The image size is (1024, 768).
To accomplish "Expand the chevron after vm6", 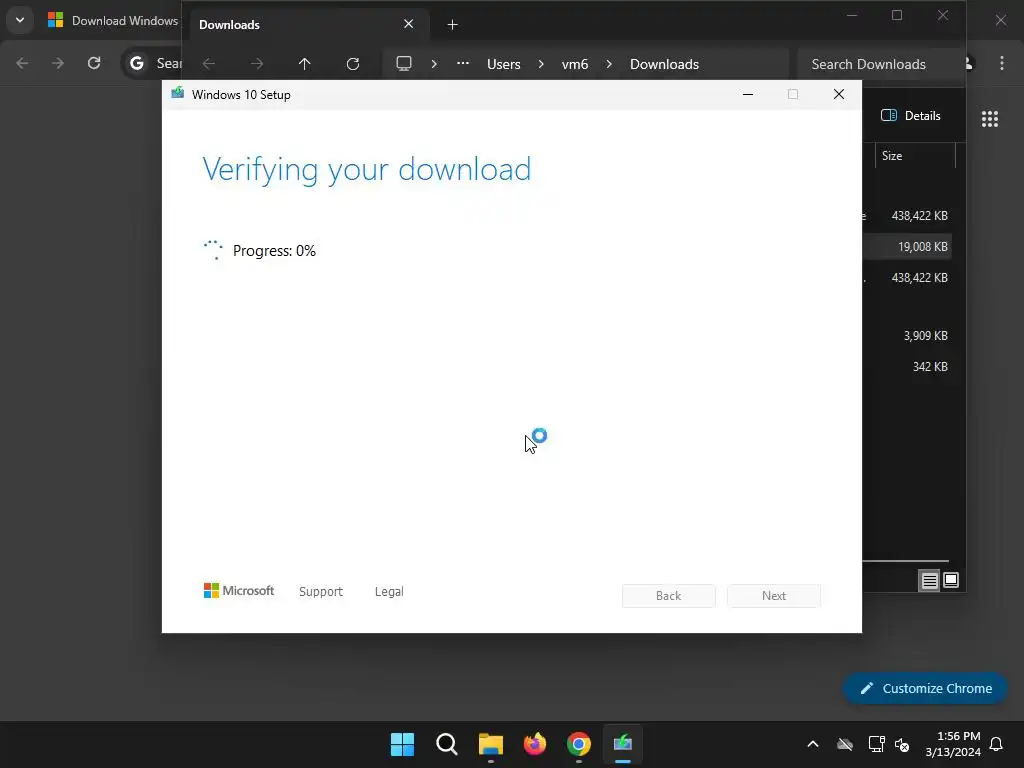I will pos(609,64).
